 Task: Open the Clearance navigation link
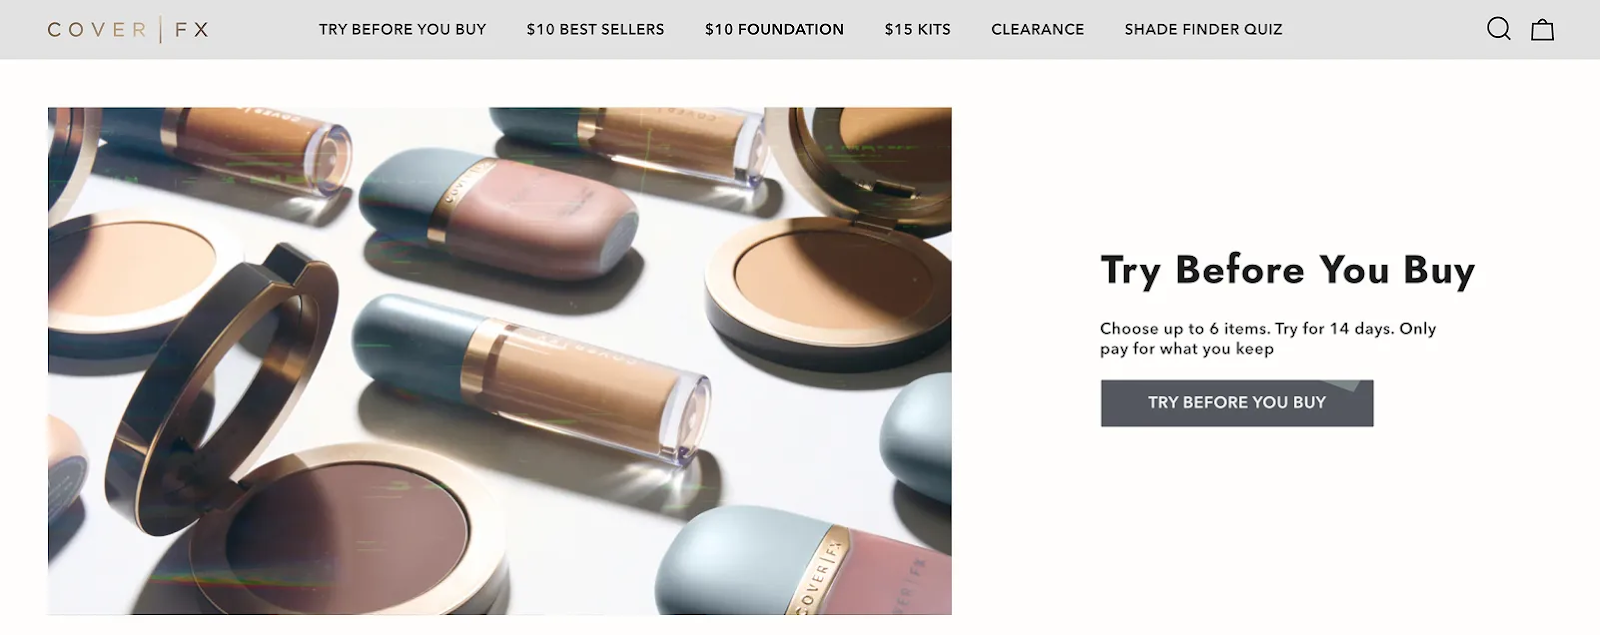[x=1037, y=29]
